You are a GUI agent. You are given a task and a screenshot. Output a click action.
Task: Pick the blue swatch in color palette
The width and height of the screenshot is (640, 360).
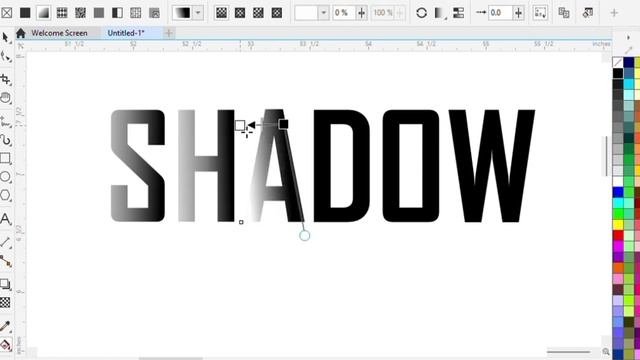click(x=618, y=192)
